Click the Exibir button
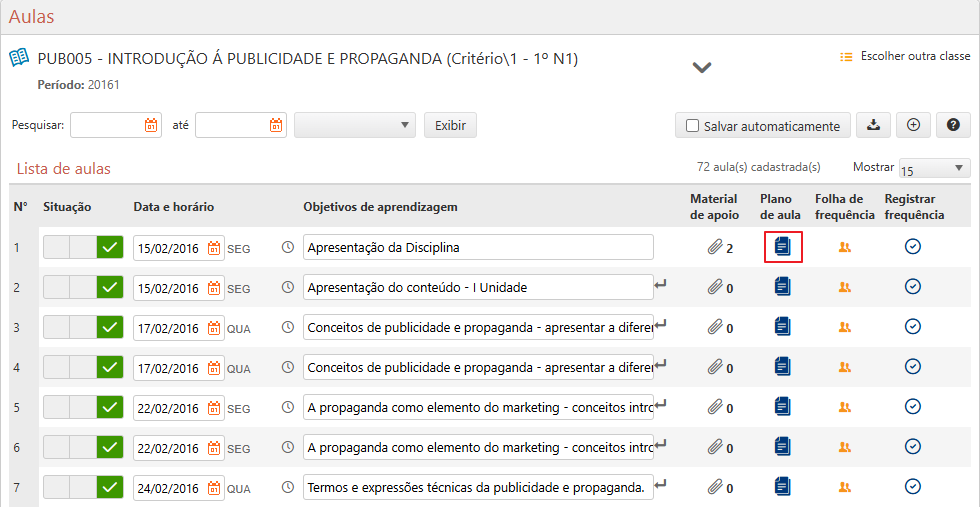The width and height of the screenshot is (980, 507). coord(450,125)
